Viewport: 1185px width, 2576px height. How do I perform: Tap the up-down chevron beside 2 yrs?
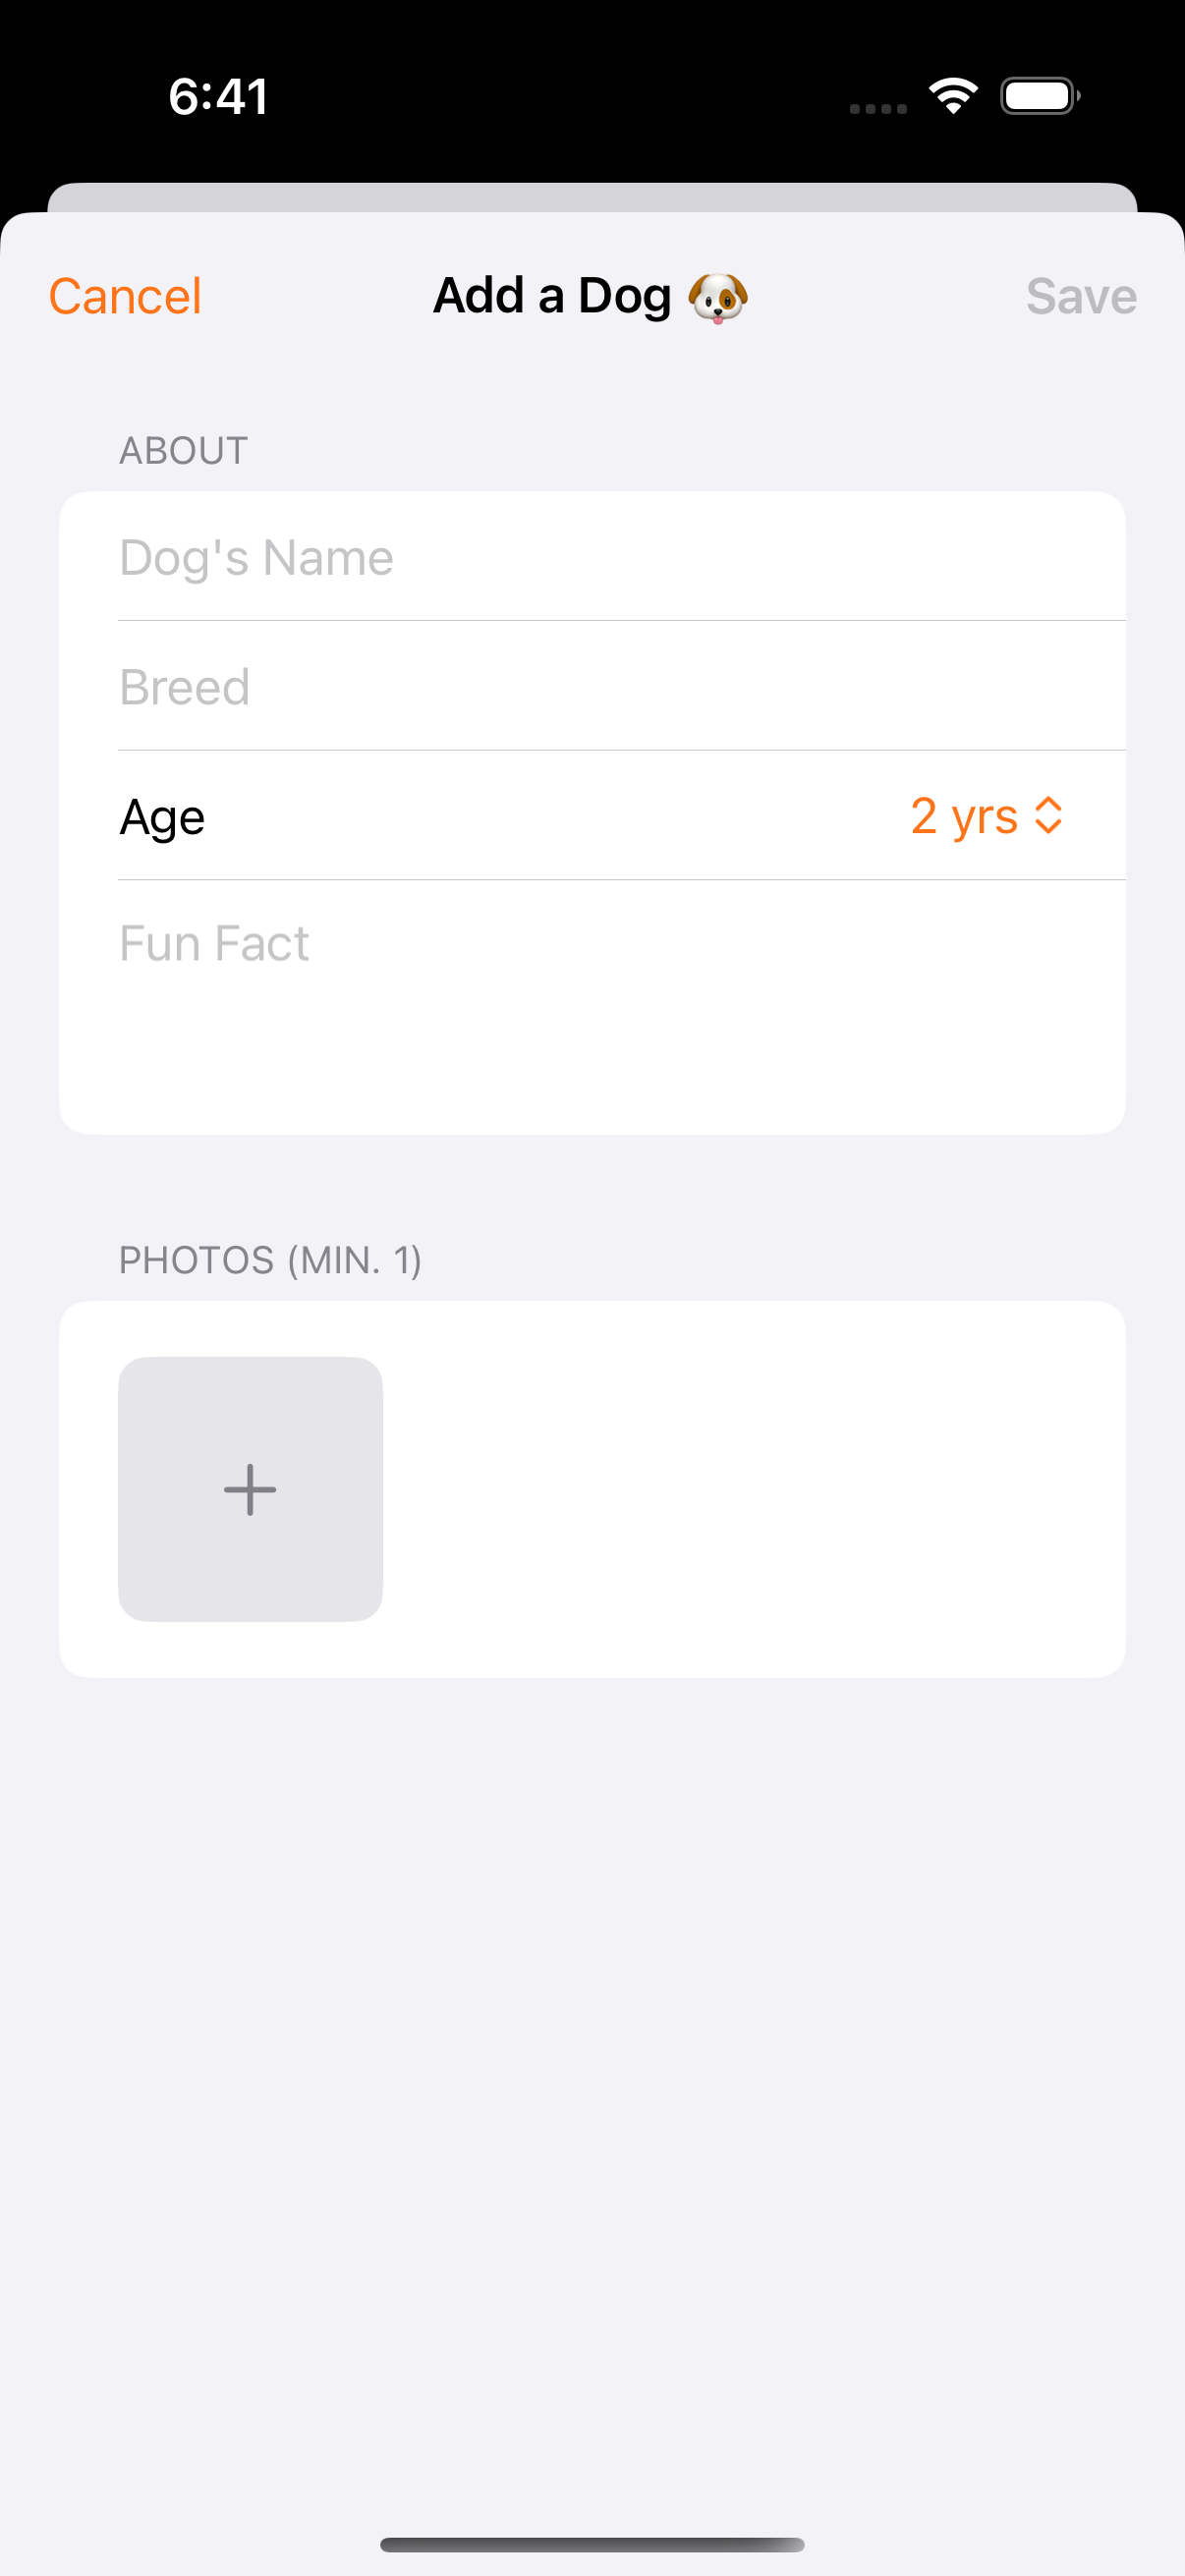point(1048,815)
